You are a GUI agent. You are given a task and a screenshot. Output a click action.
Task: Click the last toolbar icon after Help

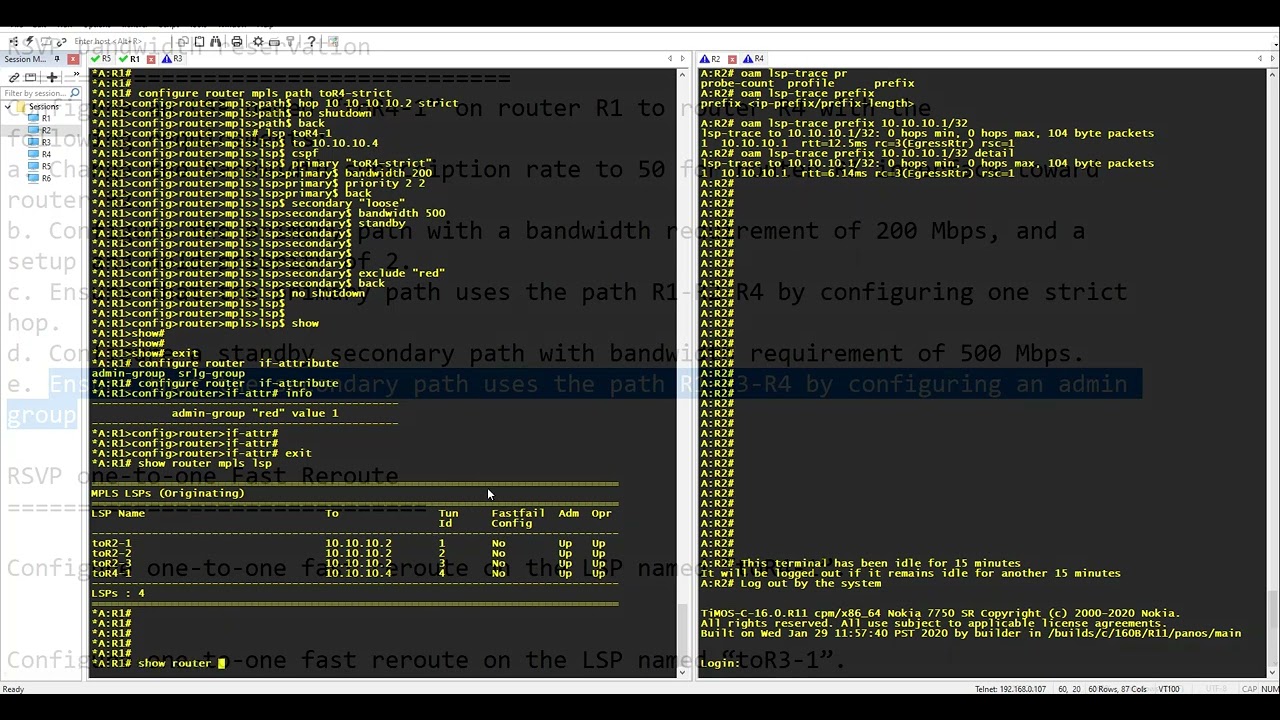tap(333, 42)
